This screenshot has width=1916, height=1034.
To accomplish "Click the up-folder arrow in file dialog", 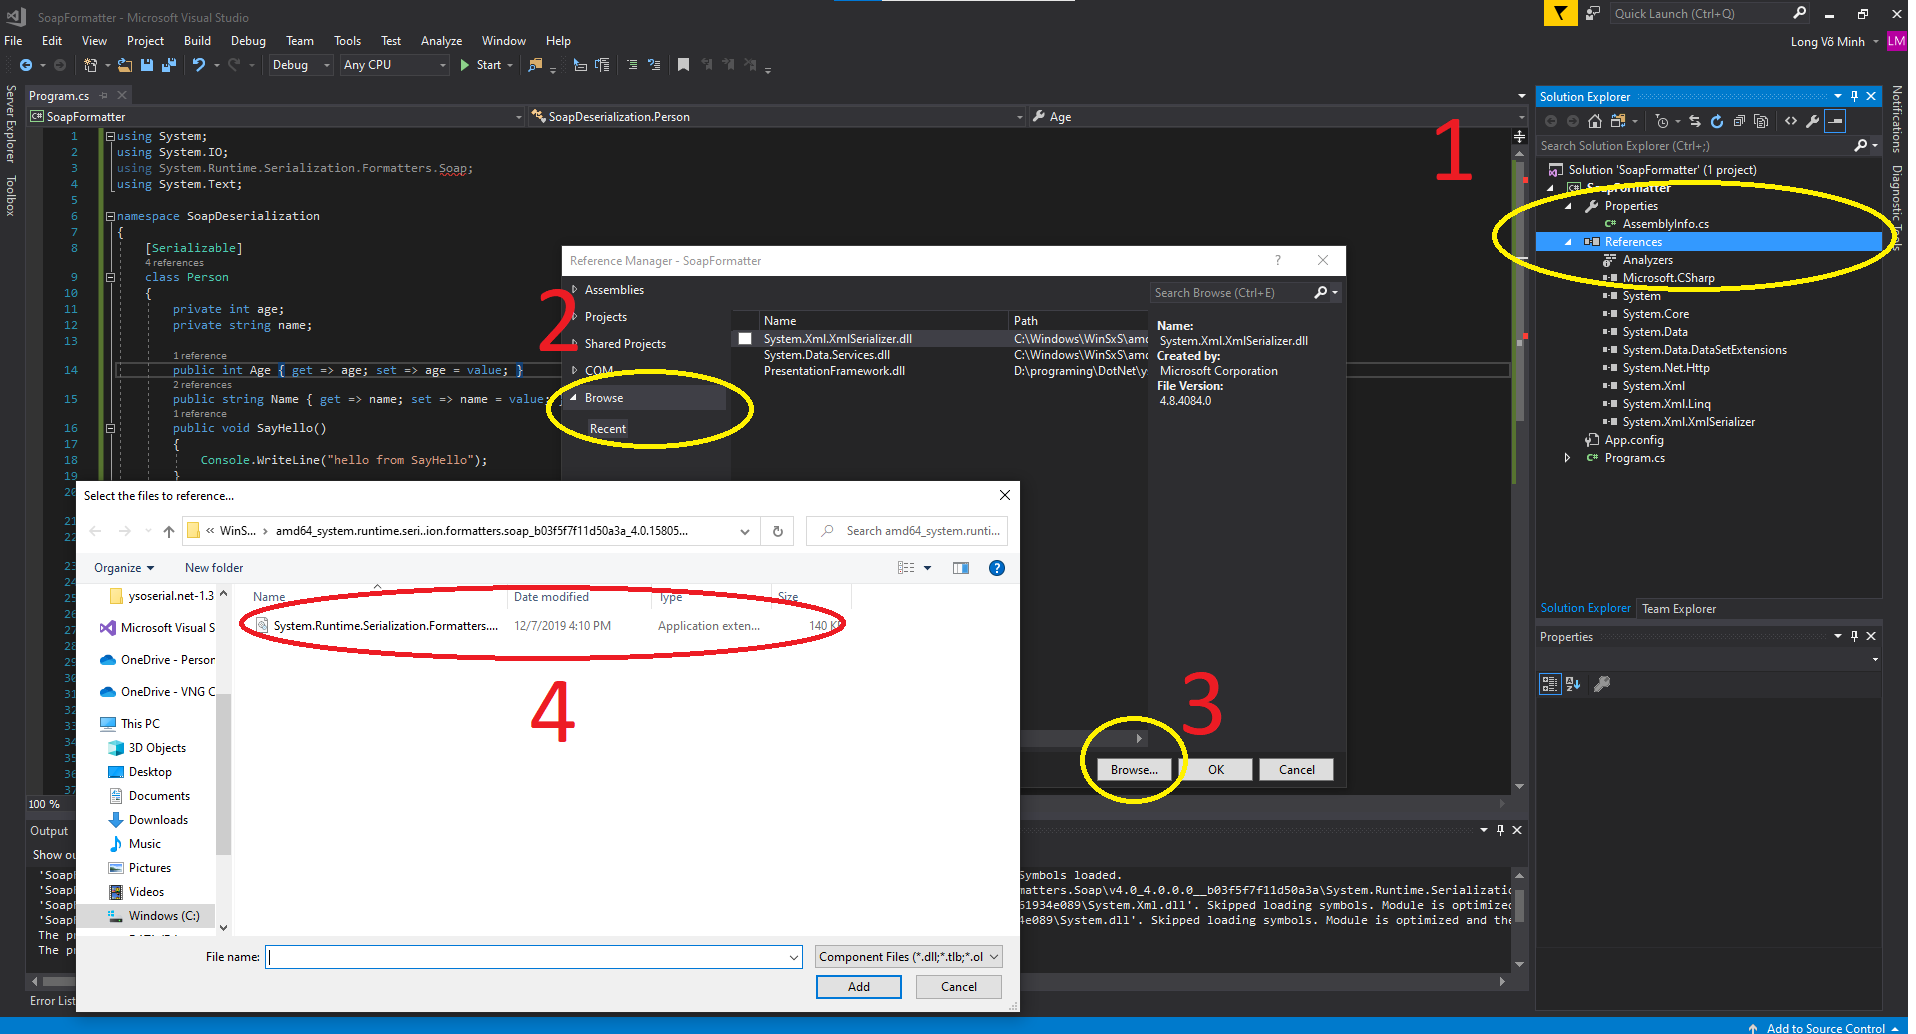I will click(169, 531).
